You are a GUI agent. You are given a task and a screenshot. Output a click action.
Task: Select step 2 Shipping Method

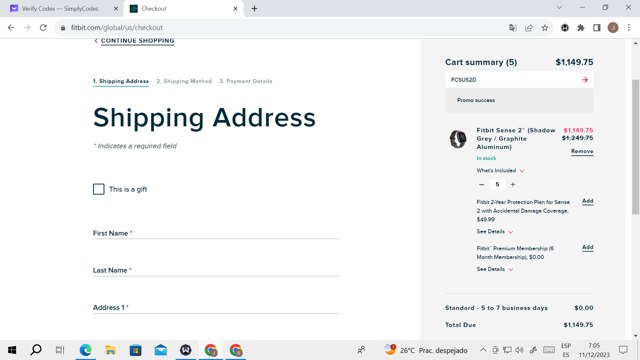pos(184,81)
